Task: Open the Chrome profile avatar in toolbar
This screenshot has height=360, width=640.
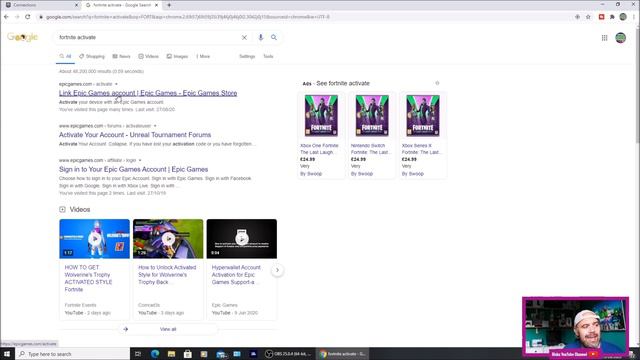Action: 623,17
